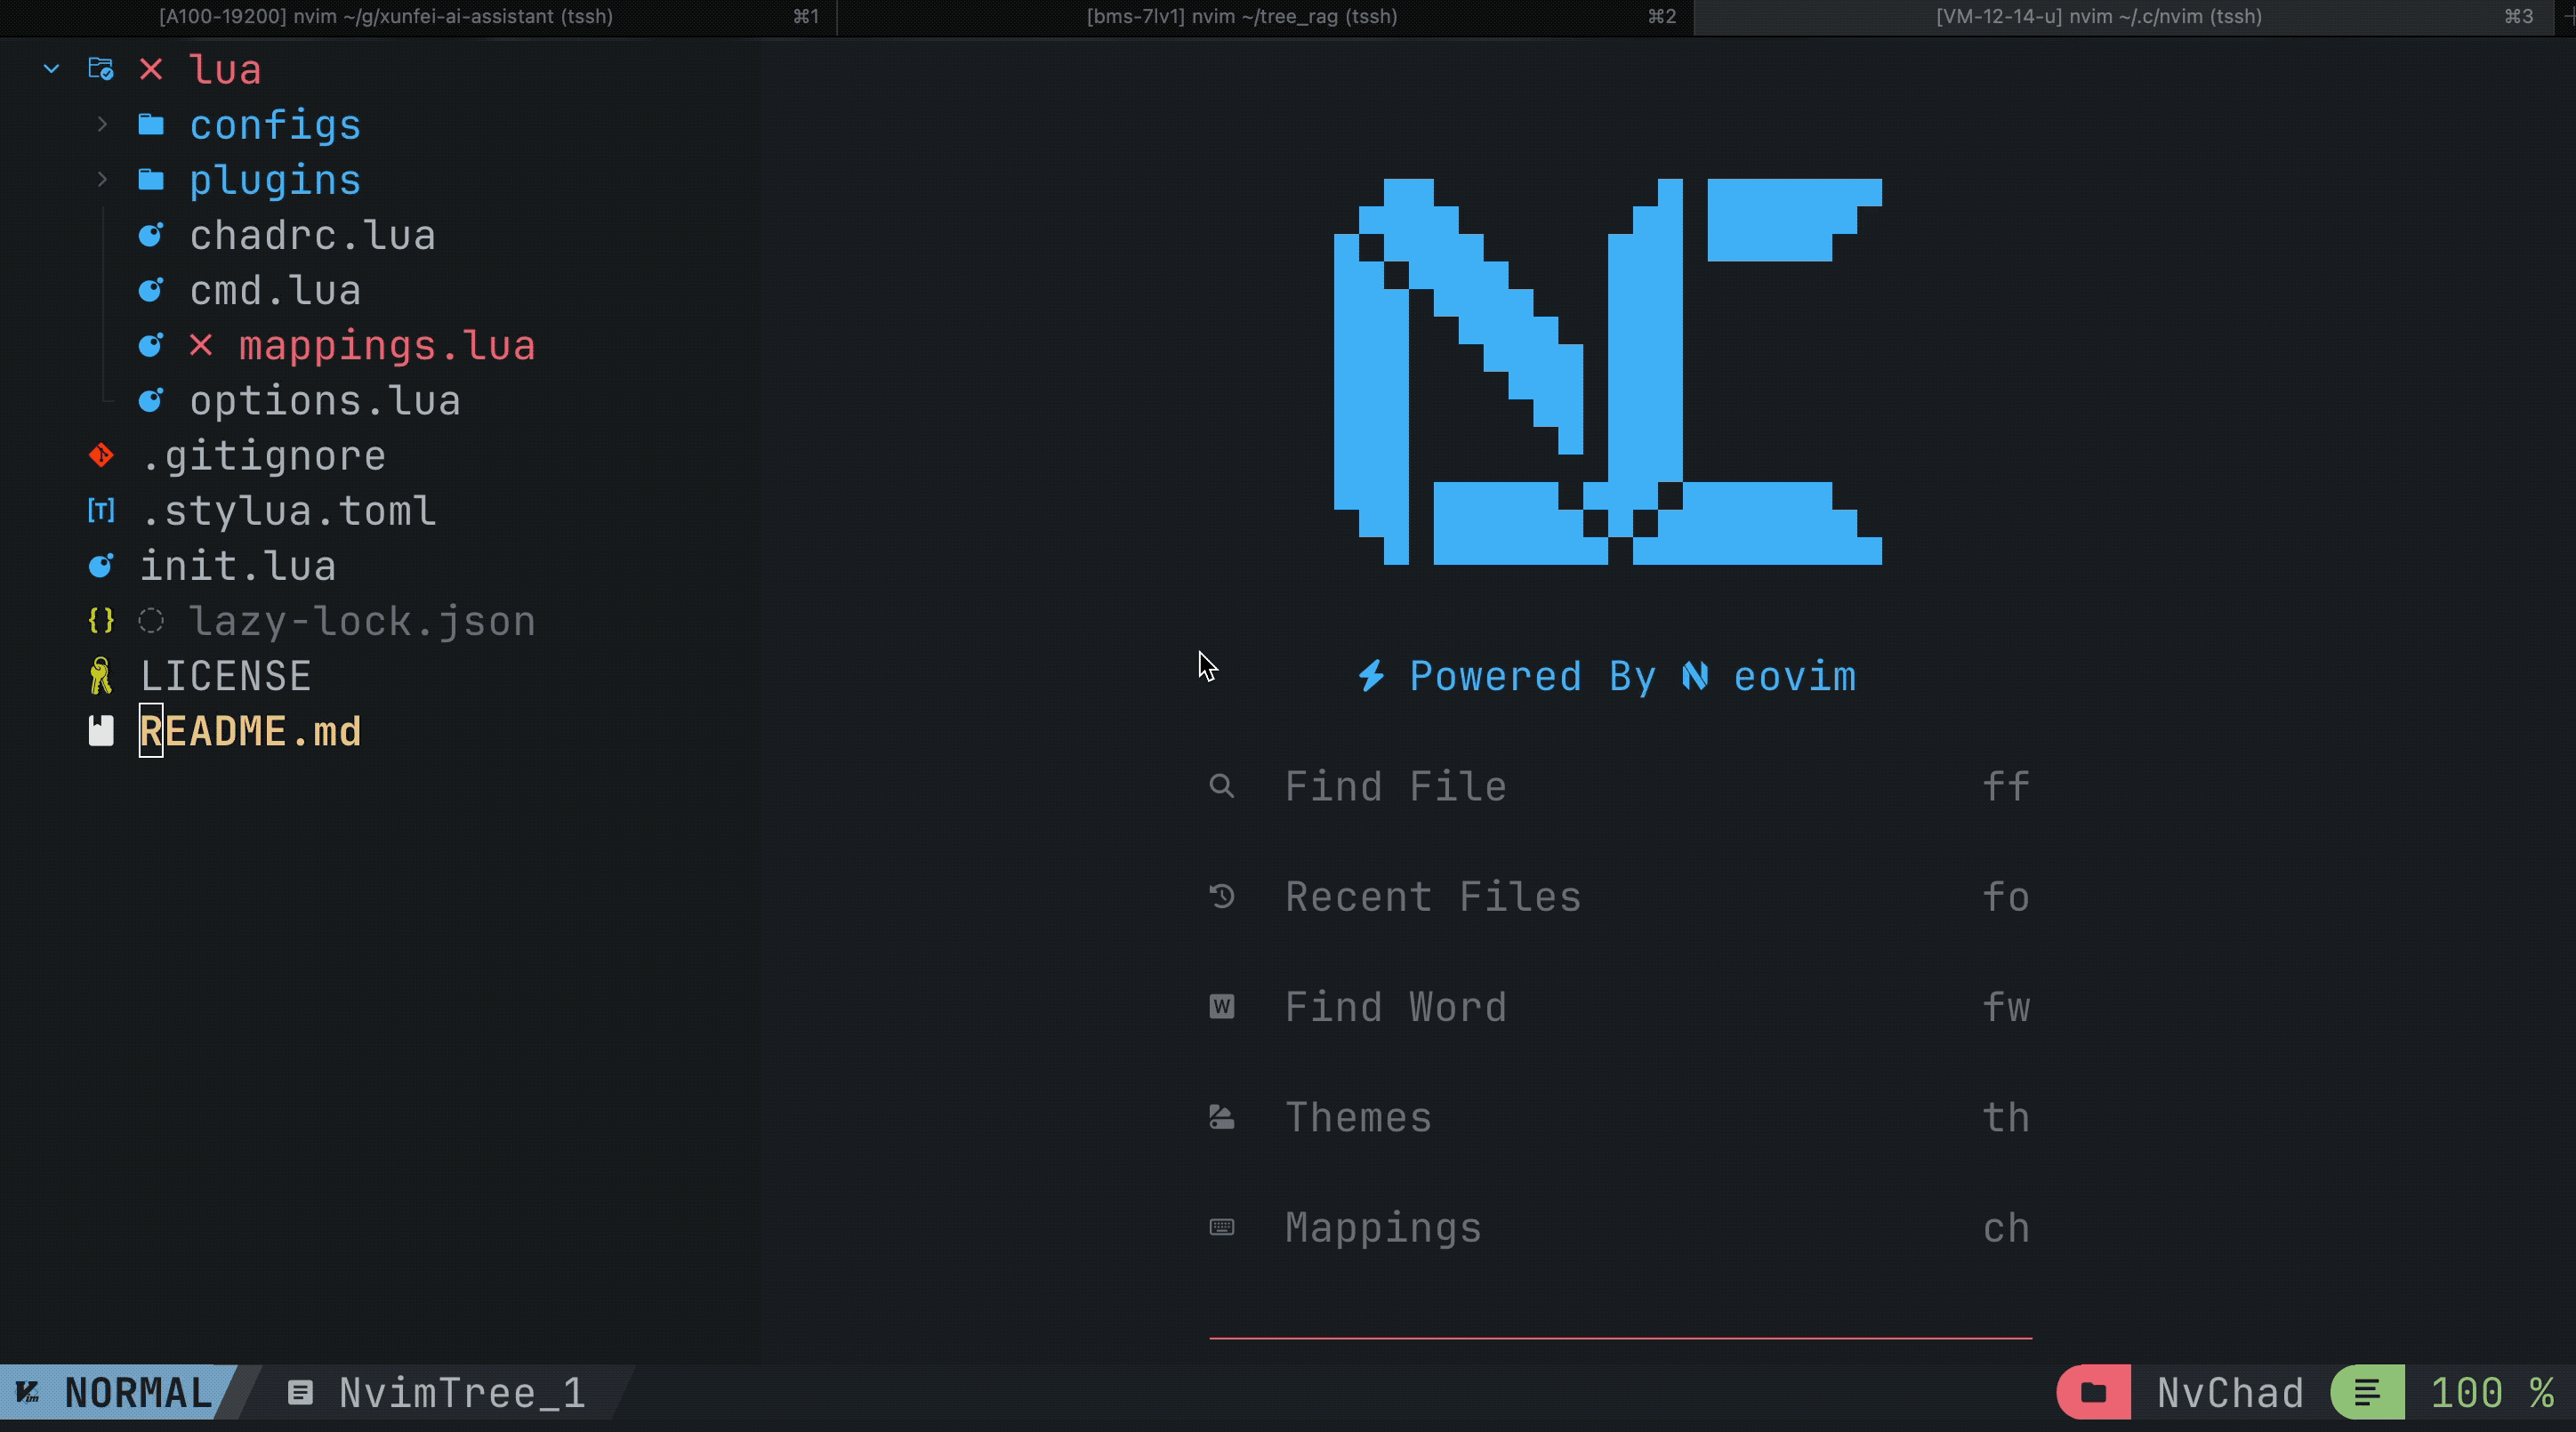
Task: Click the configs folder icon
Action: pyautogui.click(x=151, y=124)
